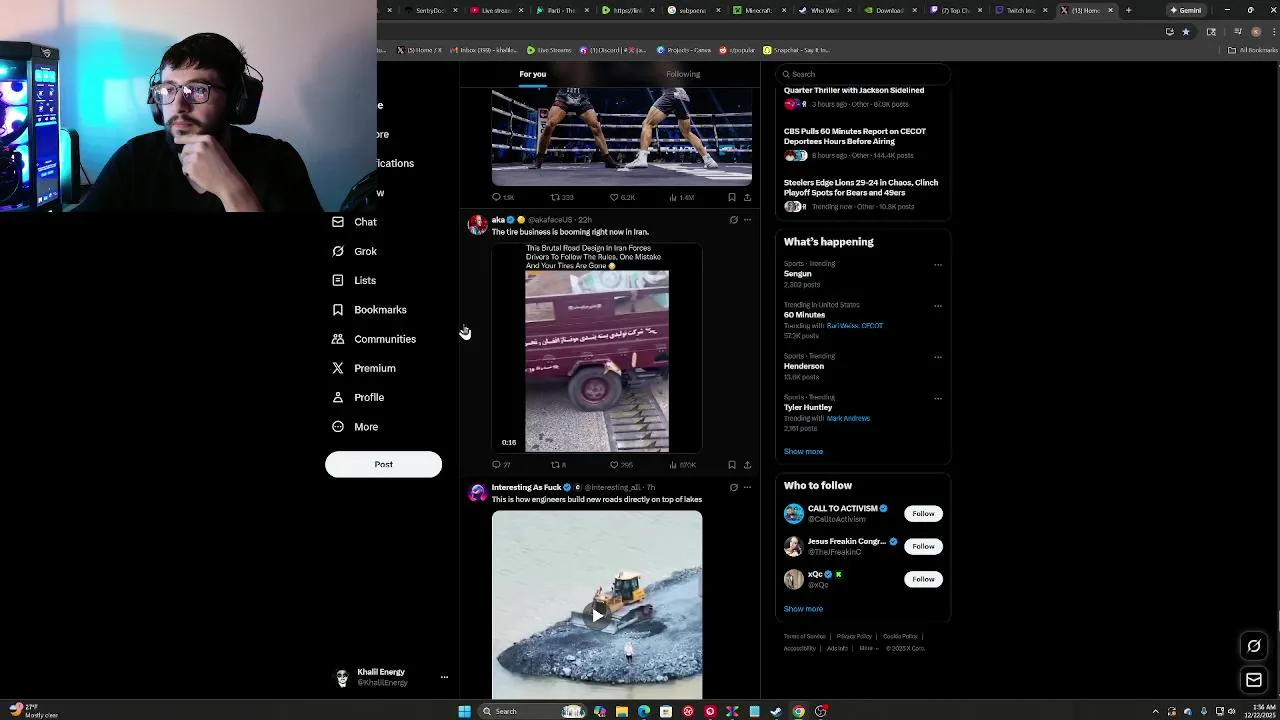Open Lists in the sidebar
The width and height of the screenshot is (1280, 720).
[x=354, y=280]
